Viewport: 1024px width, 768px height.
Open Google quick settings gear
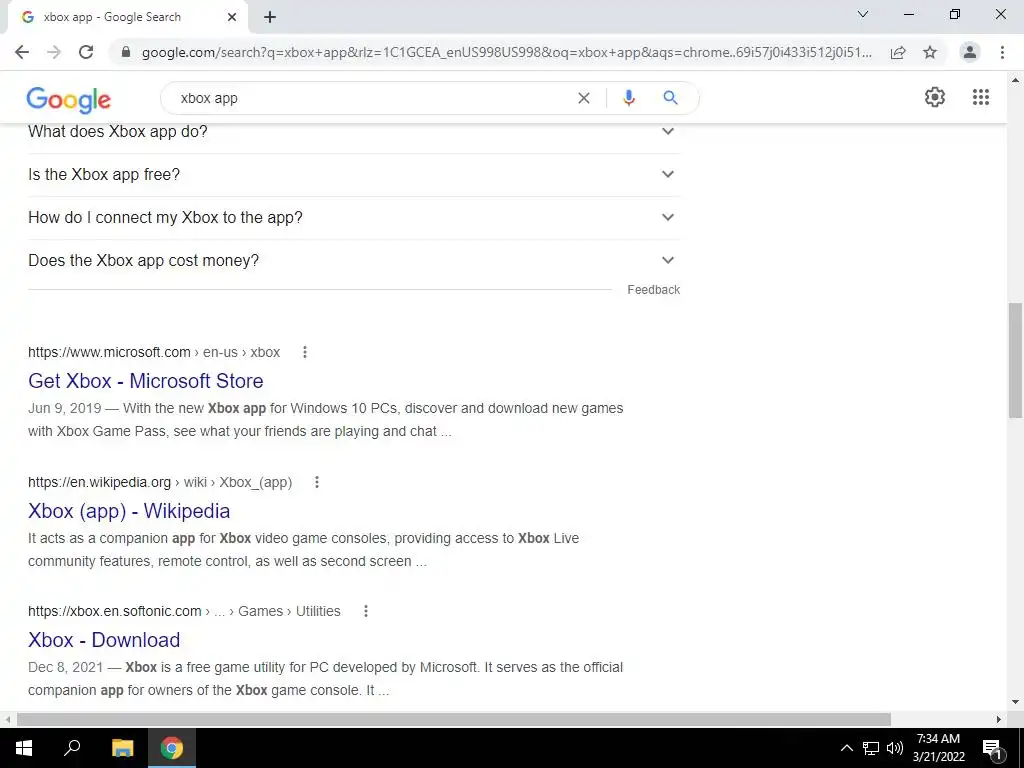tap(935, 97)
